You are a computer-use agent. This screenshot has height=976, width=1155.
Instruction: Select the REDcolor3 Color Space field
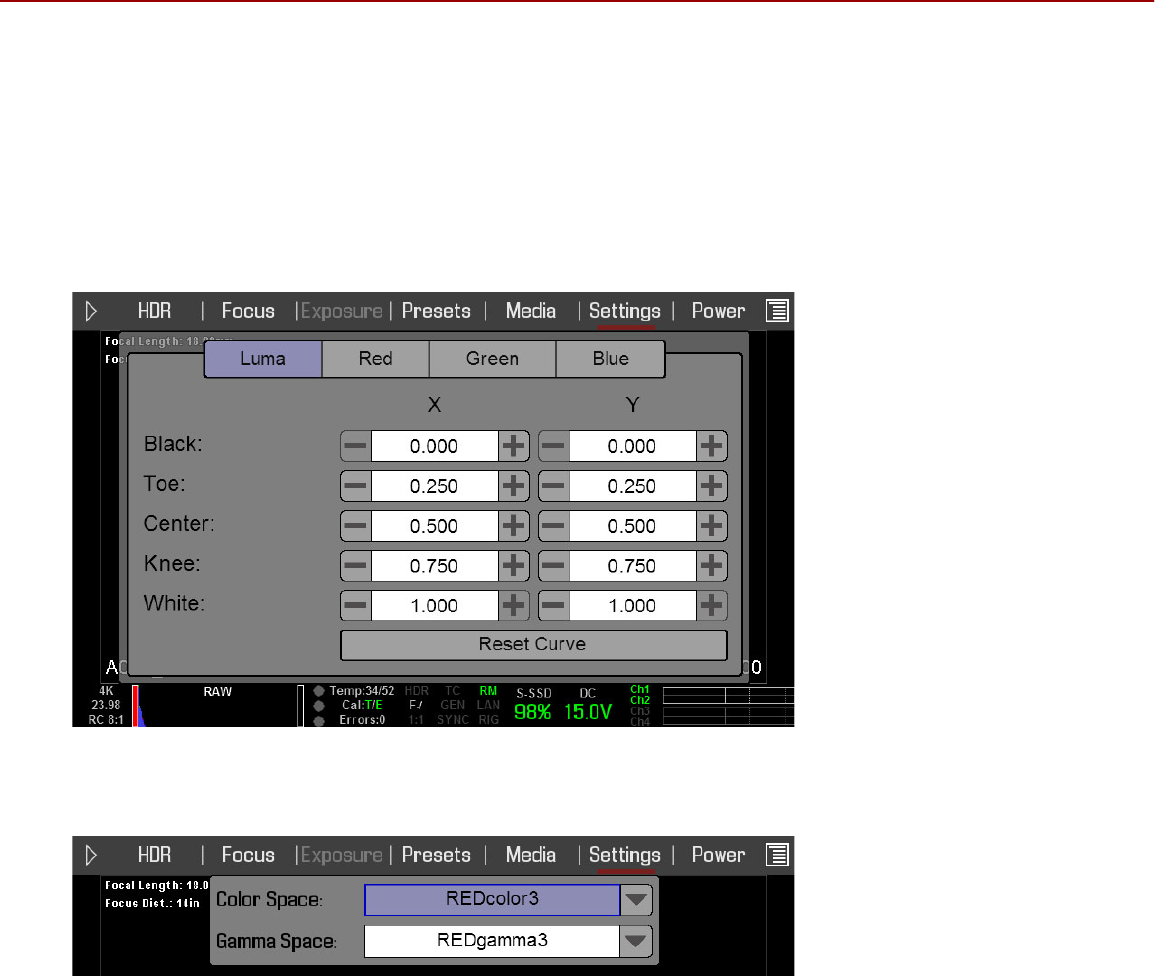point(492,899)
